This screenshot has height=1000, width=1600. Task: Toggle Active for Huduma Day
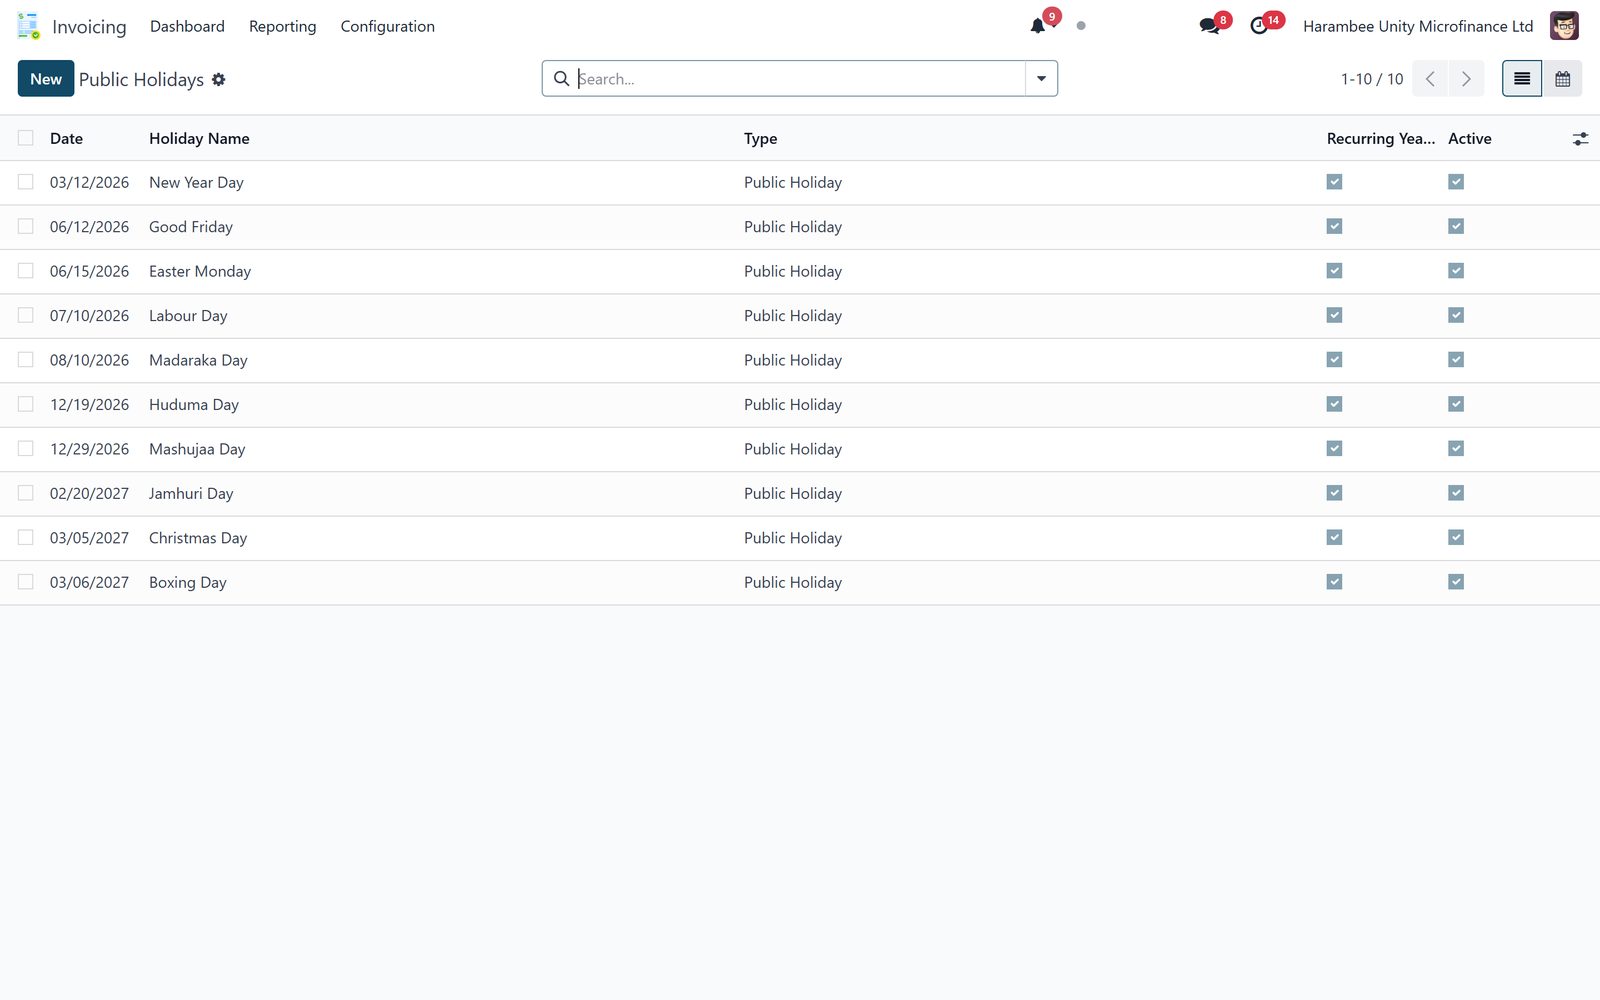[x=1456, y=404]
